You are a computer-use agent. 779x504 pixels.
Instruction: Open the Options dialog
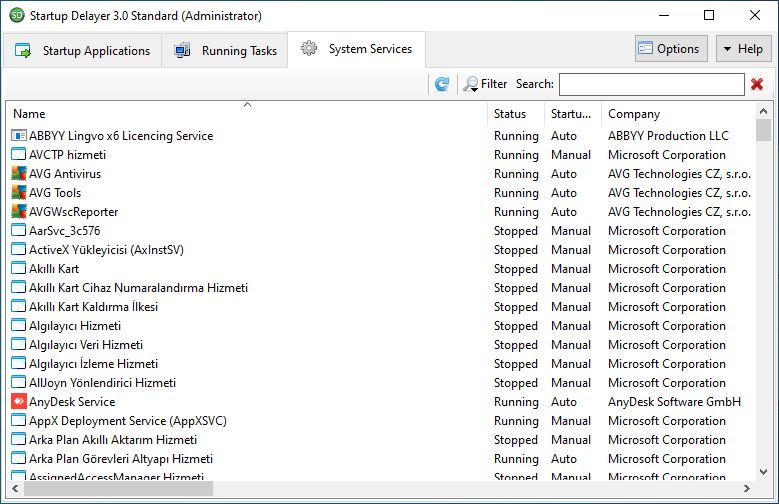click(x=671, y=49)
